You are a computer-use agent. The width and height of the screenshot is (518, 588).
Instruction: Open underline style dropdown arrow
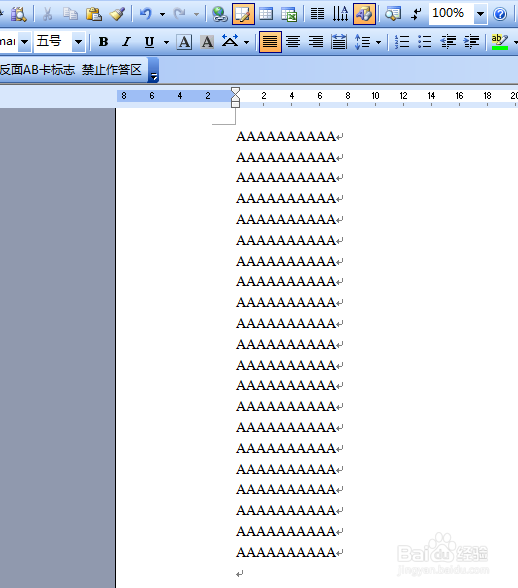pos(167,42)
